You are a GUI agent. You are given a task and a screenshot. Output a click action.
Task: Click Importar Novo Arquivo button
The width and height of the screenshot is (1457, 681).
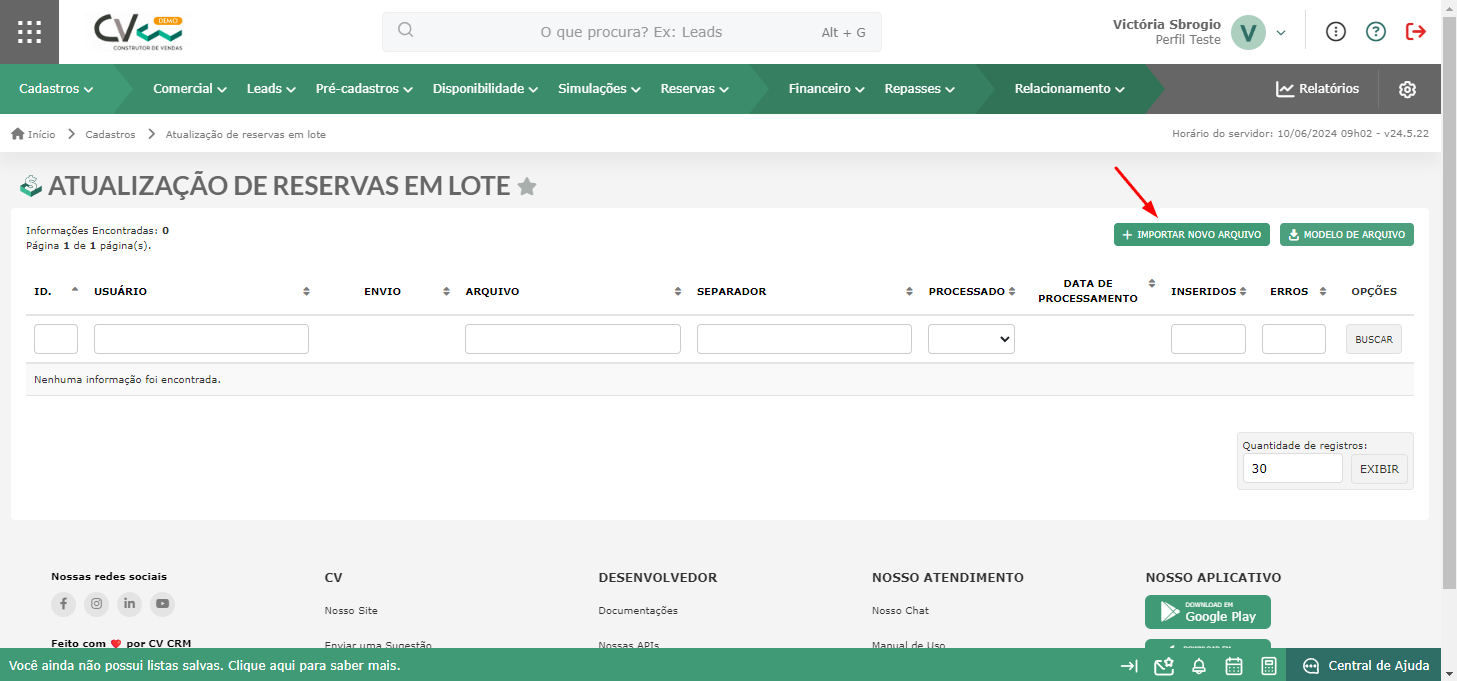[x=1192, y=235]
